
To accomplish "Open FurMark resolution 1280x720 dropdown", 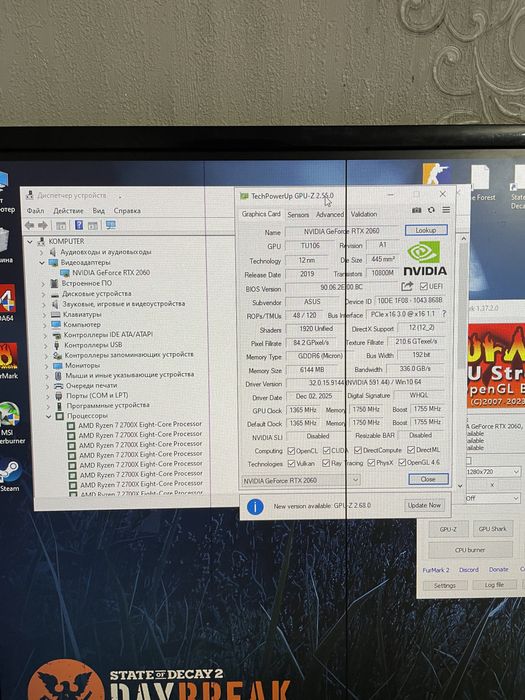I will (493, 472).
